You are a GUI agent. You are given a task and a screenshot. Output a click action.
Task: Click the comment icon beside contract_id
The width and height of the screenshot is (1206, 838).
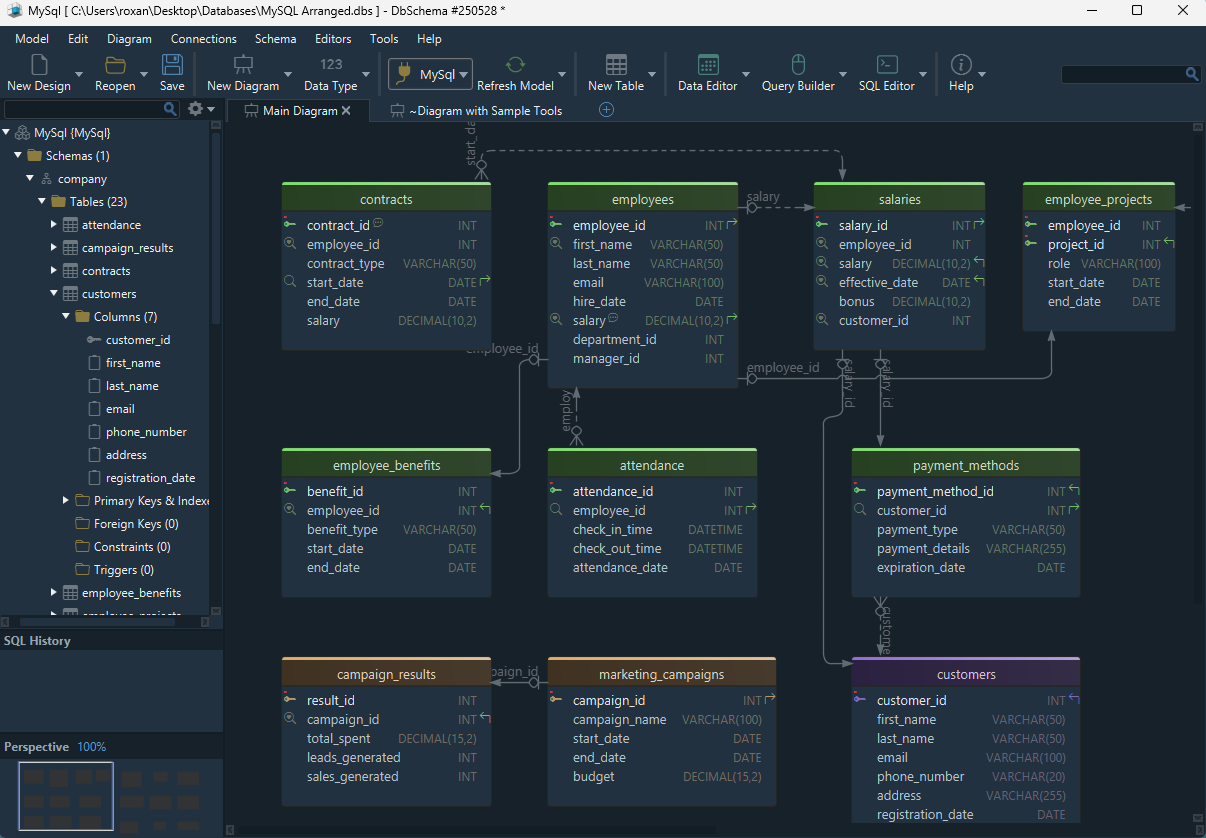378,223
